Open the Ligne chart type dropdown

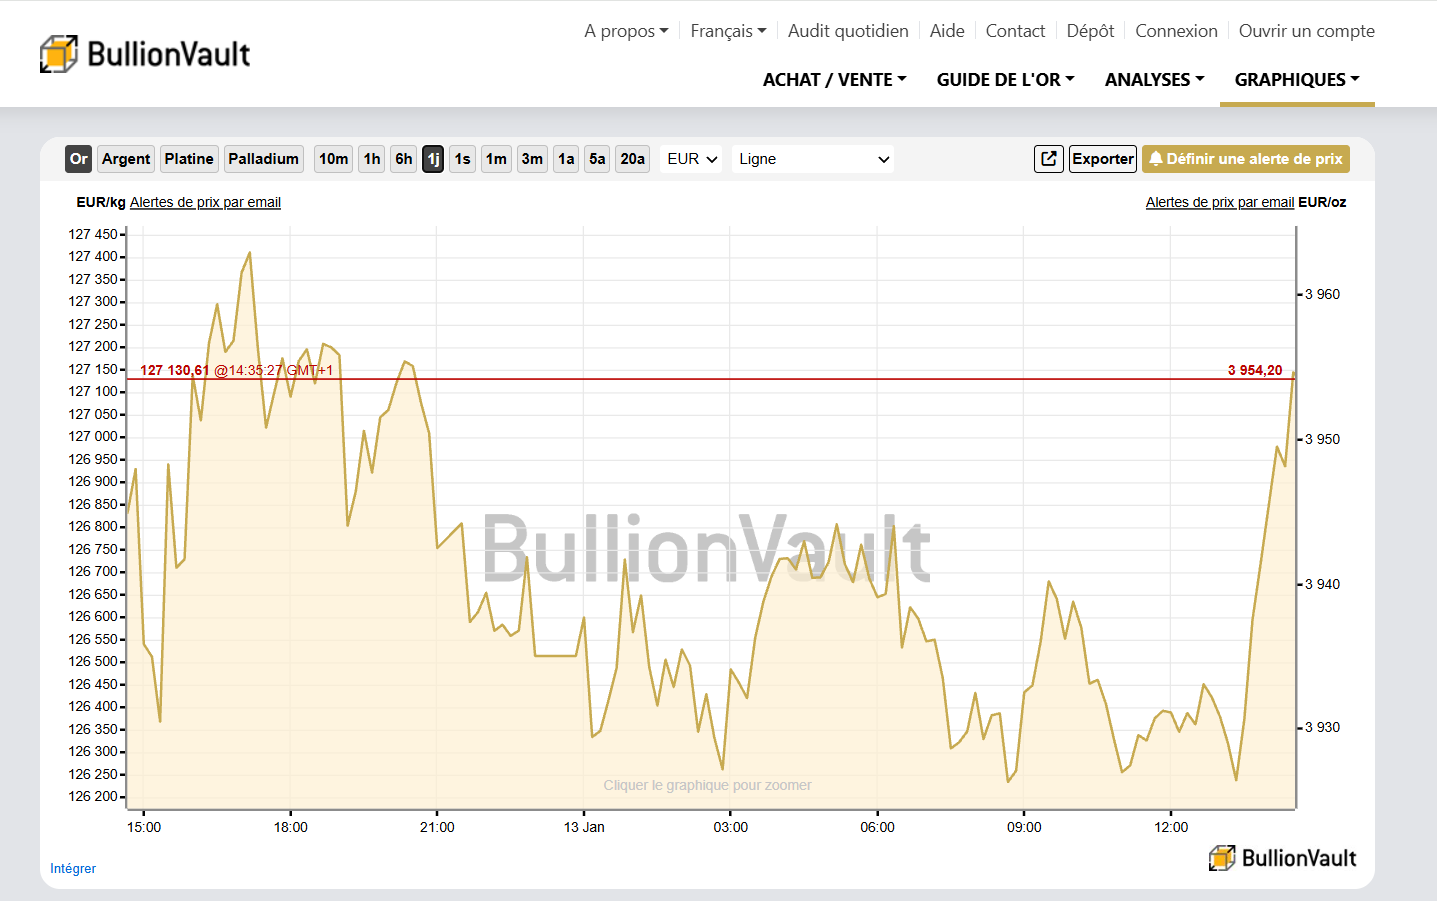(812, 159)
